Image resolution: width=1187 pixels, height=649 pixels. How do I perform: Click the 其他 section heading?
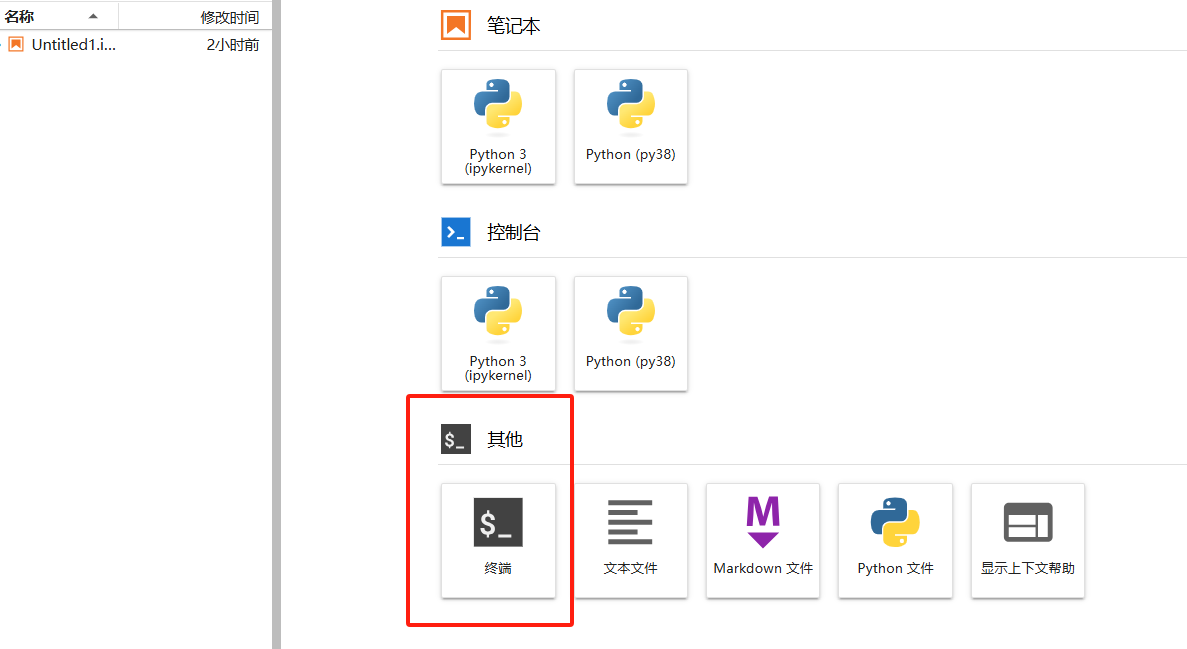click(505, 439)
